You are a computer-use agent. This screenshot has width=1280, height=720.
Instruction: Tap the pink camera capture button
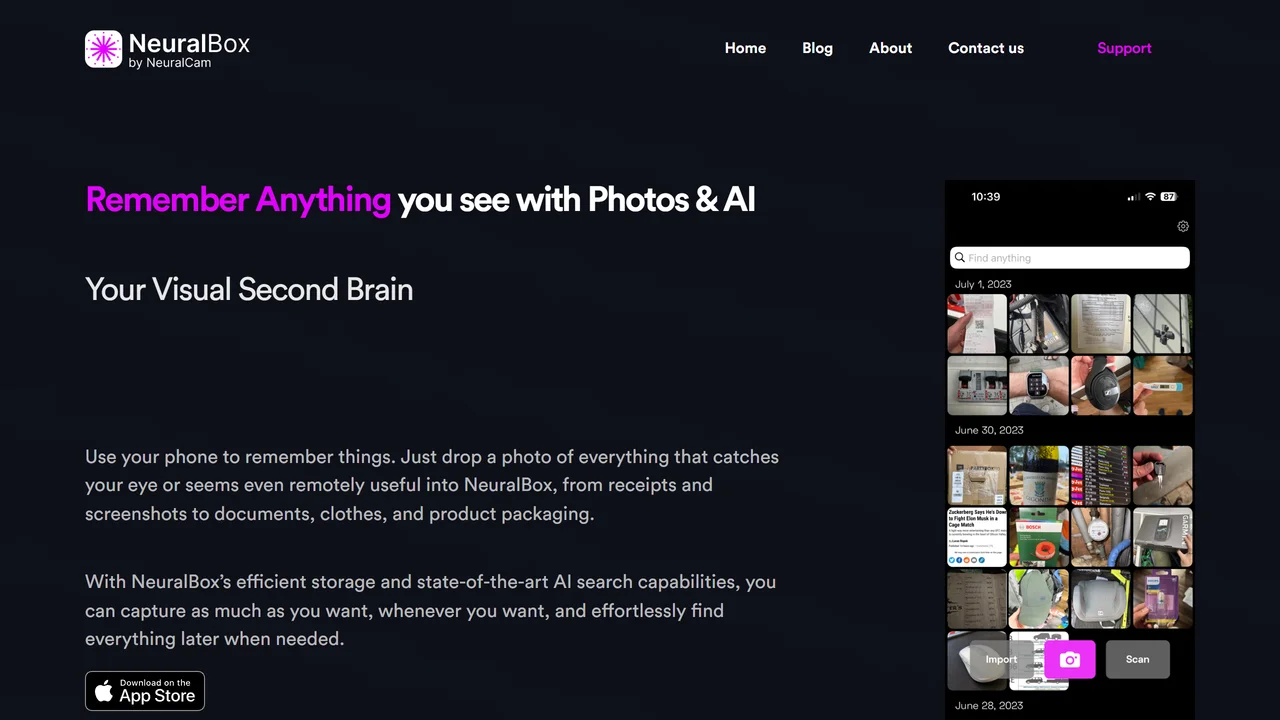tap(1070, 659)
